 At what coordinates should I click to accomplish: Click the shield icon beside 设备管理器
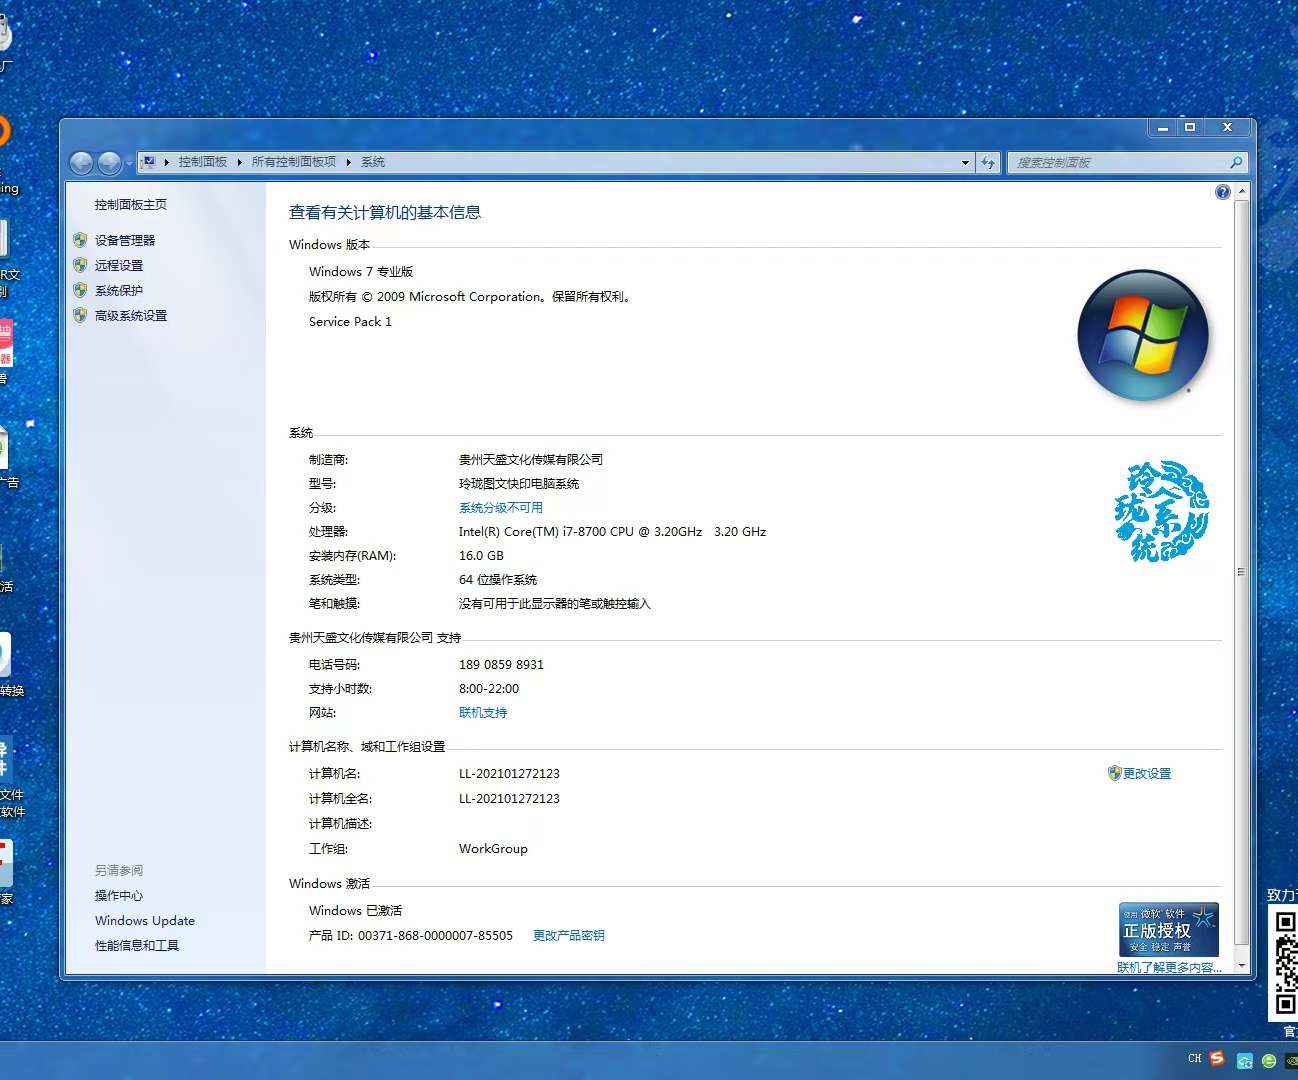click(80, 240)
